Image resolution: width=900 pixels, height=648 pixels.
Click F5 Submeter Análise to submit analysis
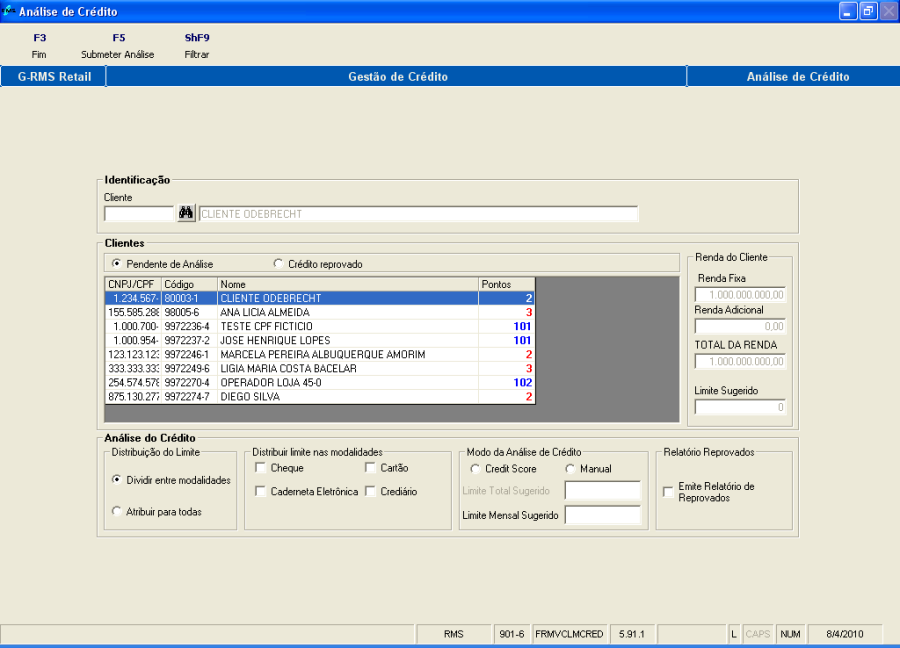tap(118, 45)
